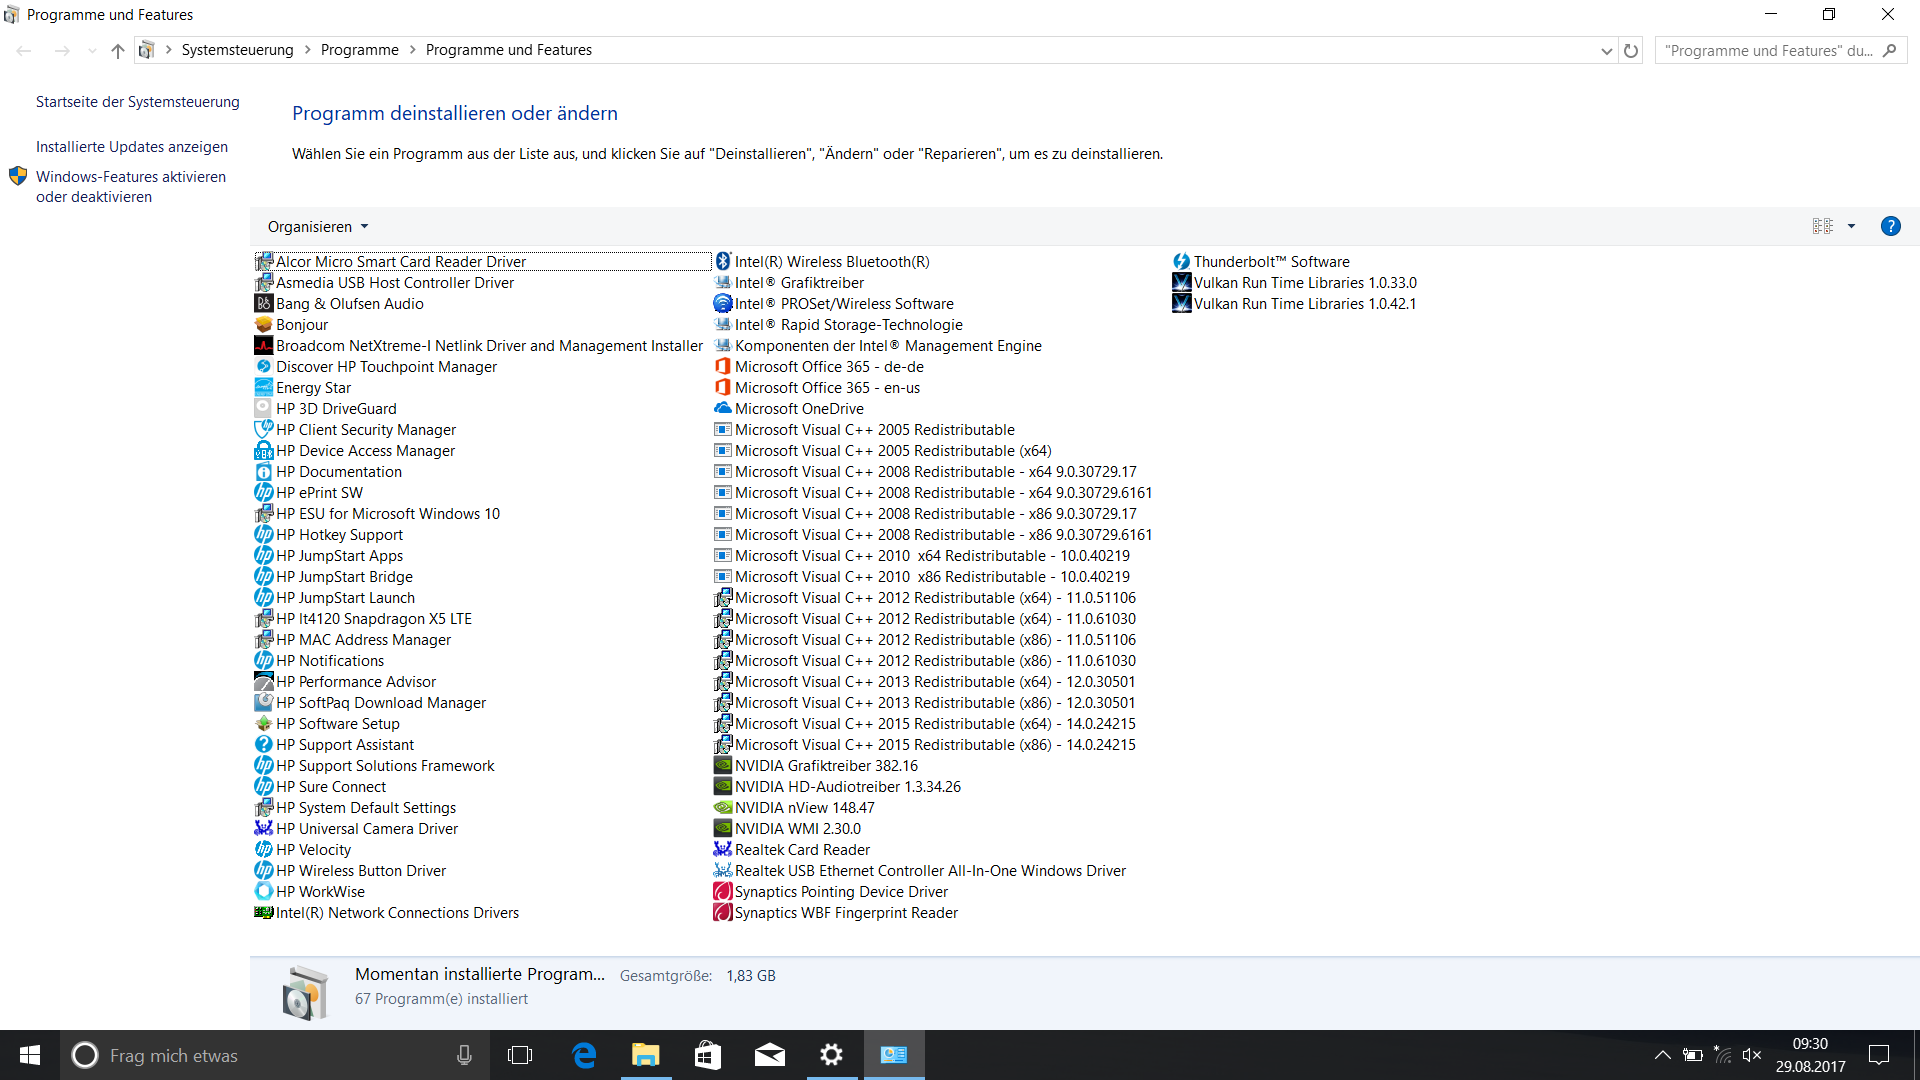1920x1080 pixels.
Task: Click the muted volume tray icon
Action: point(1751,1055)
